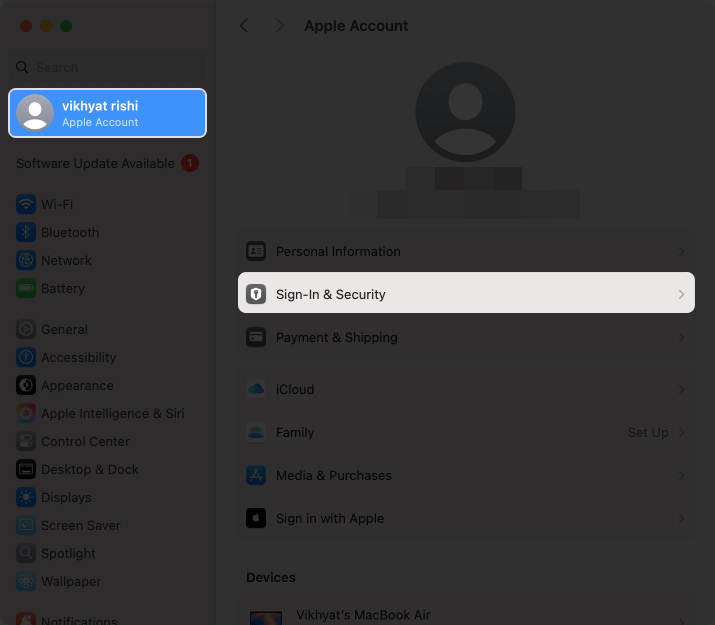Open Media & Purchases label
This screenshot has height=625, width=715.
pos(334,475)
